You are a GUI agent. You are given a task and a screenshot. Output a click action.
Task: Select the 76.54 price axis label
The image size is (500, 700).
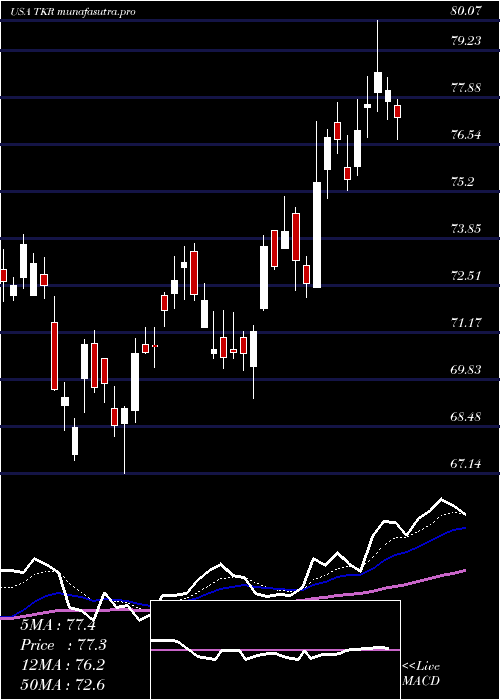point(466,134)
